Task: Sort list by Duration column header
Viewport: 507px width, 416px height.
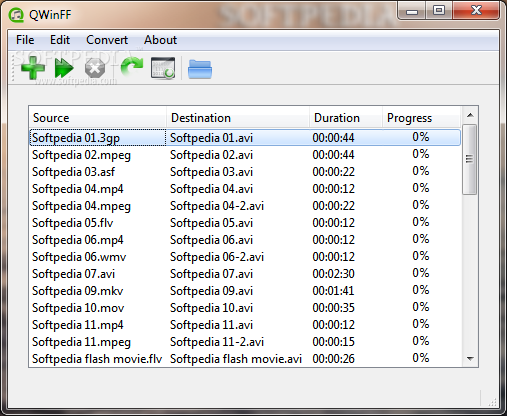Action: click(x=346, y=118)
